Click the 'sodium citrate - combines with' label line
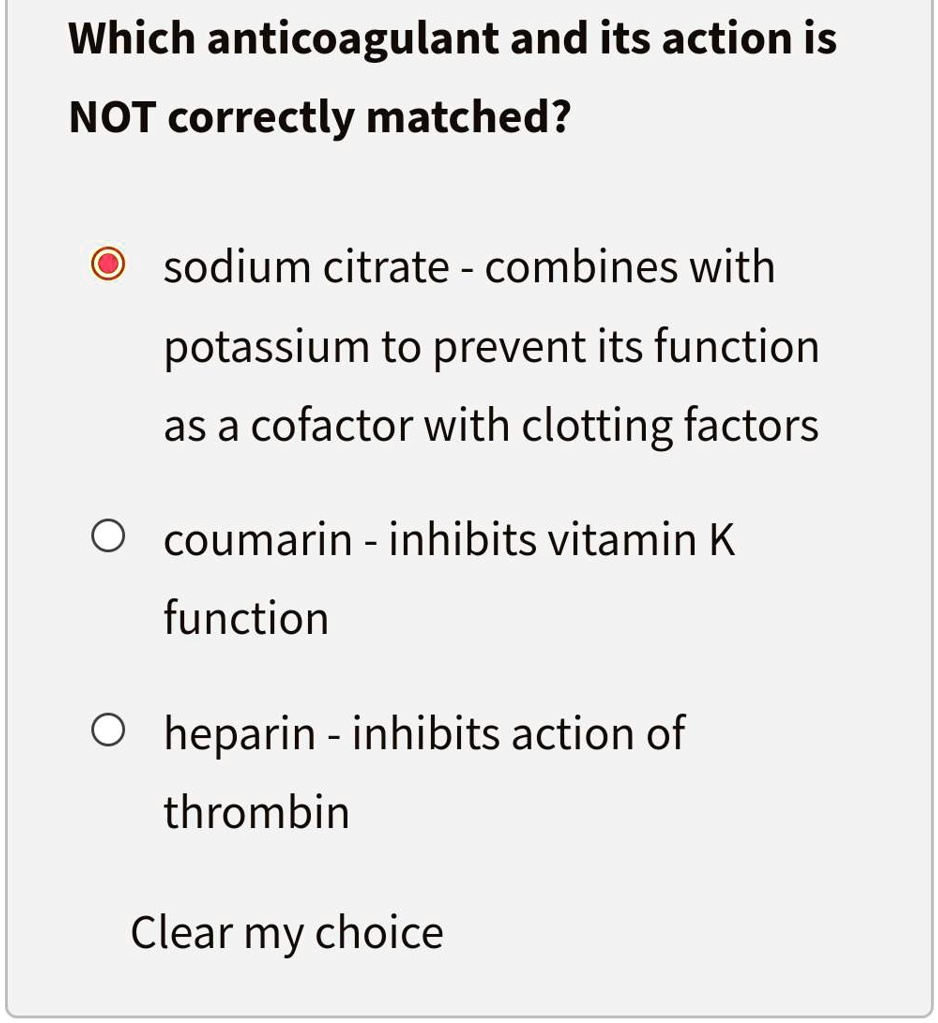 469,268
